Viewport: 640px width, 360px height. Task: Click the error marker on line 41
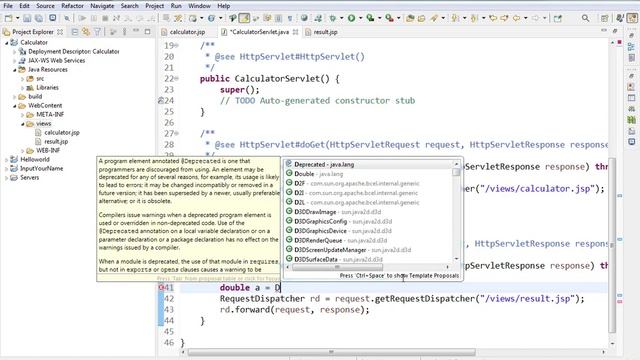[161, 288]
